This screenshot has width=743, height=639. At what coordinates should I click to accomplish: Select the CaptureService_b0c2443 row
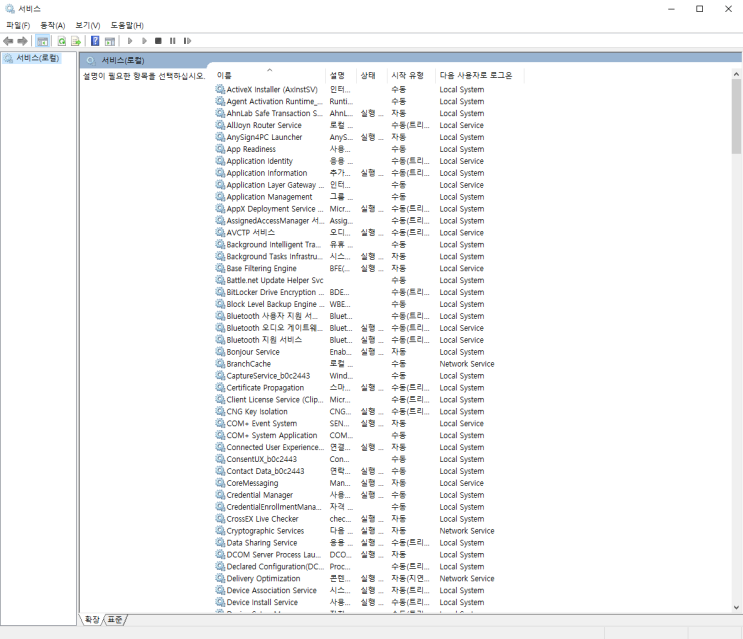(x=369, y=376)
